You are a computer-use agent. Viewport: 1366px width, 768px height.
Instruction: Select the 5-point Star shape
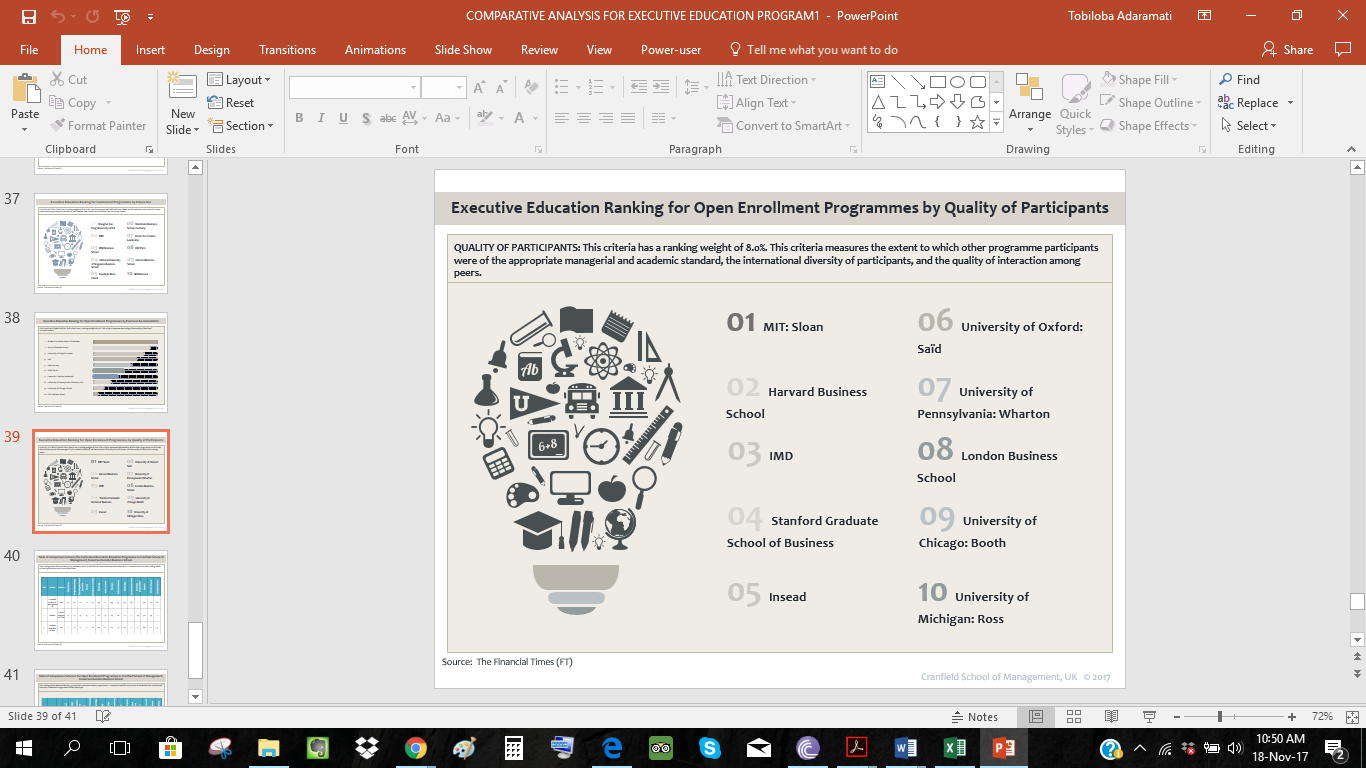[x=977, y=122]
